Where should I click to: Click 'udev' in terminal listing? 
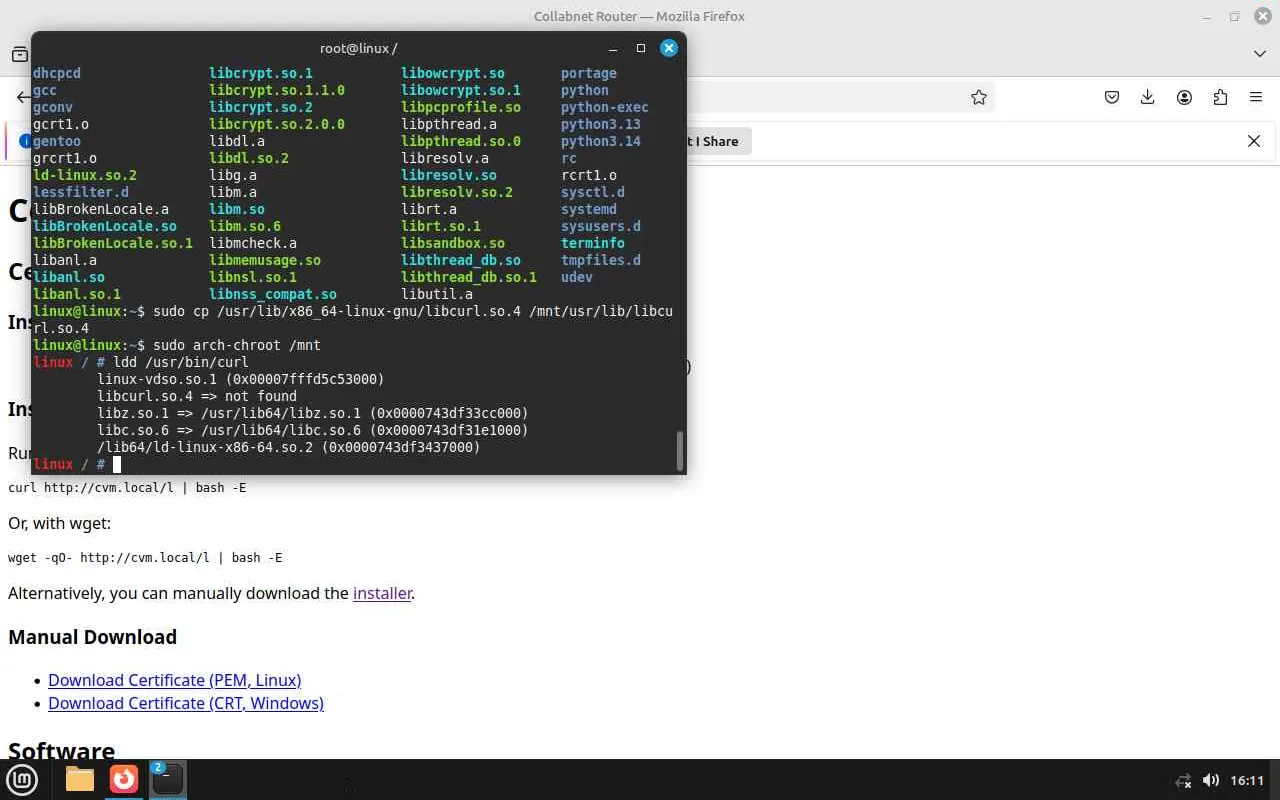click(577, 277)
